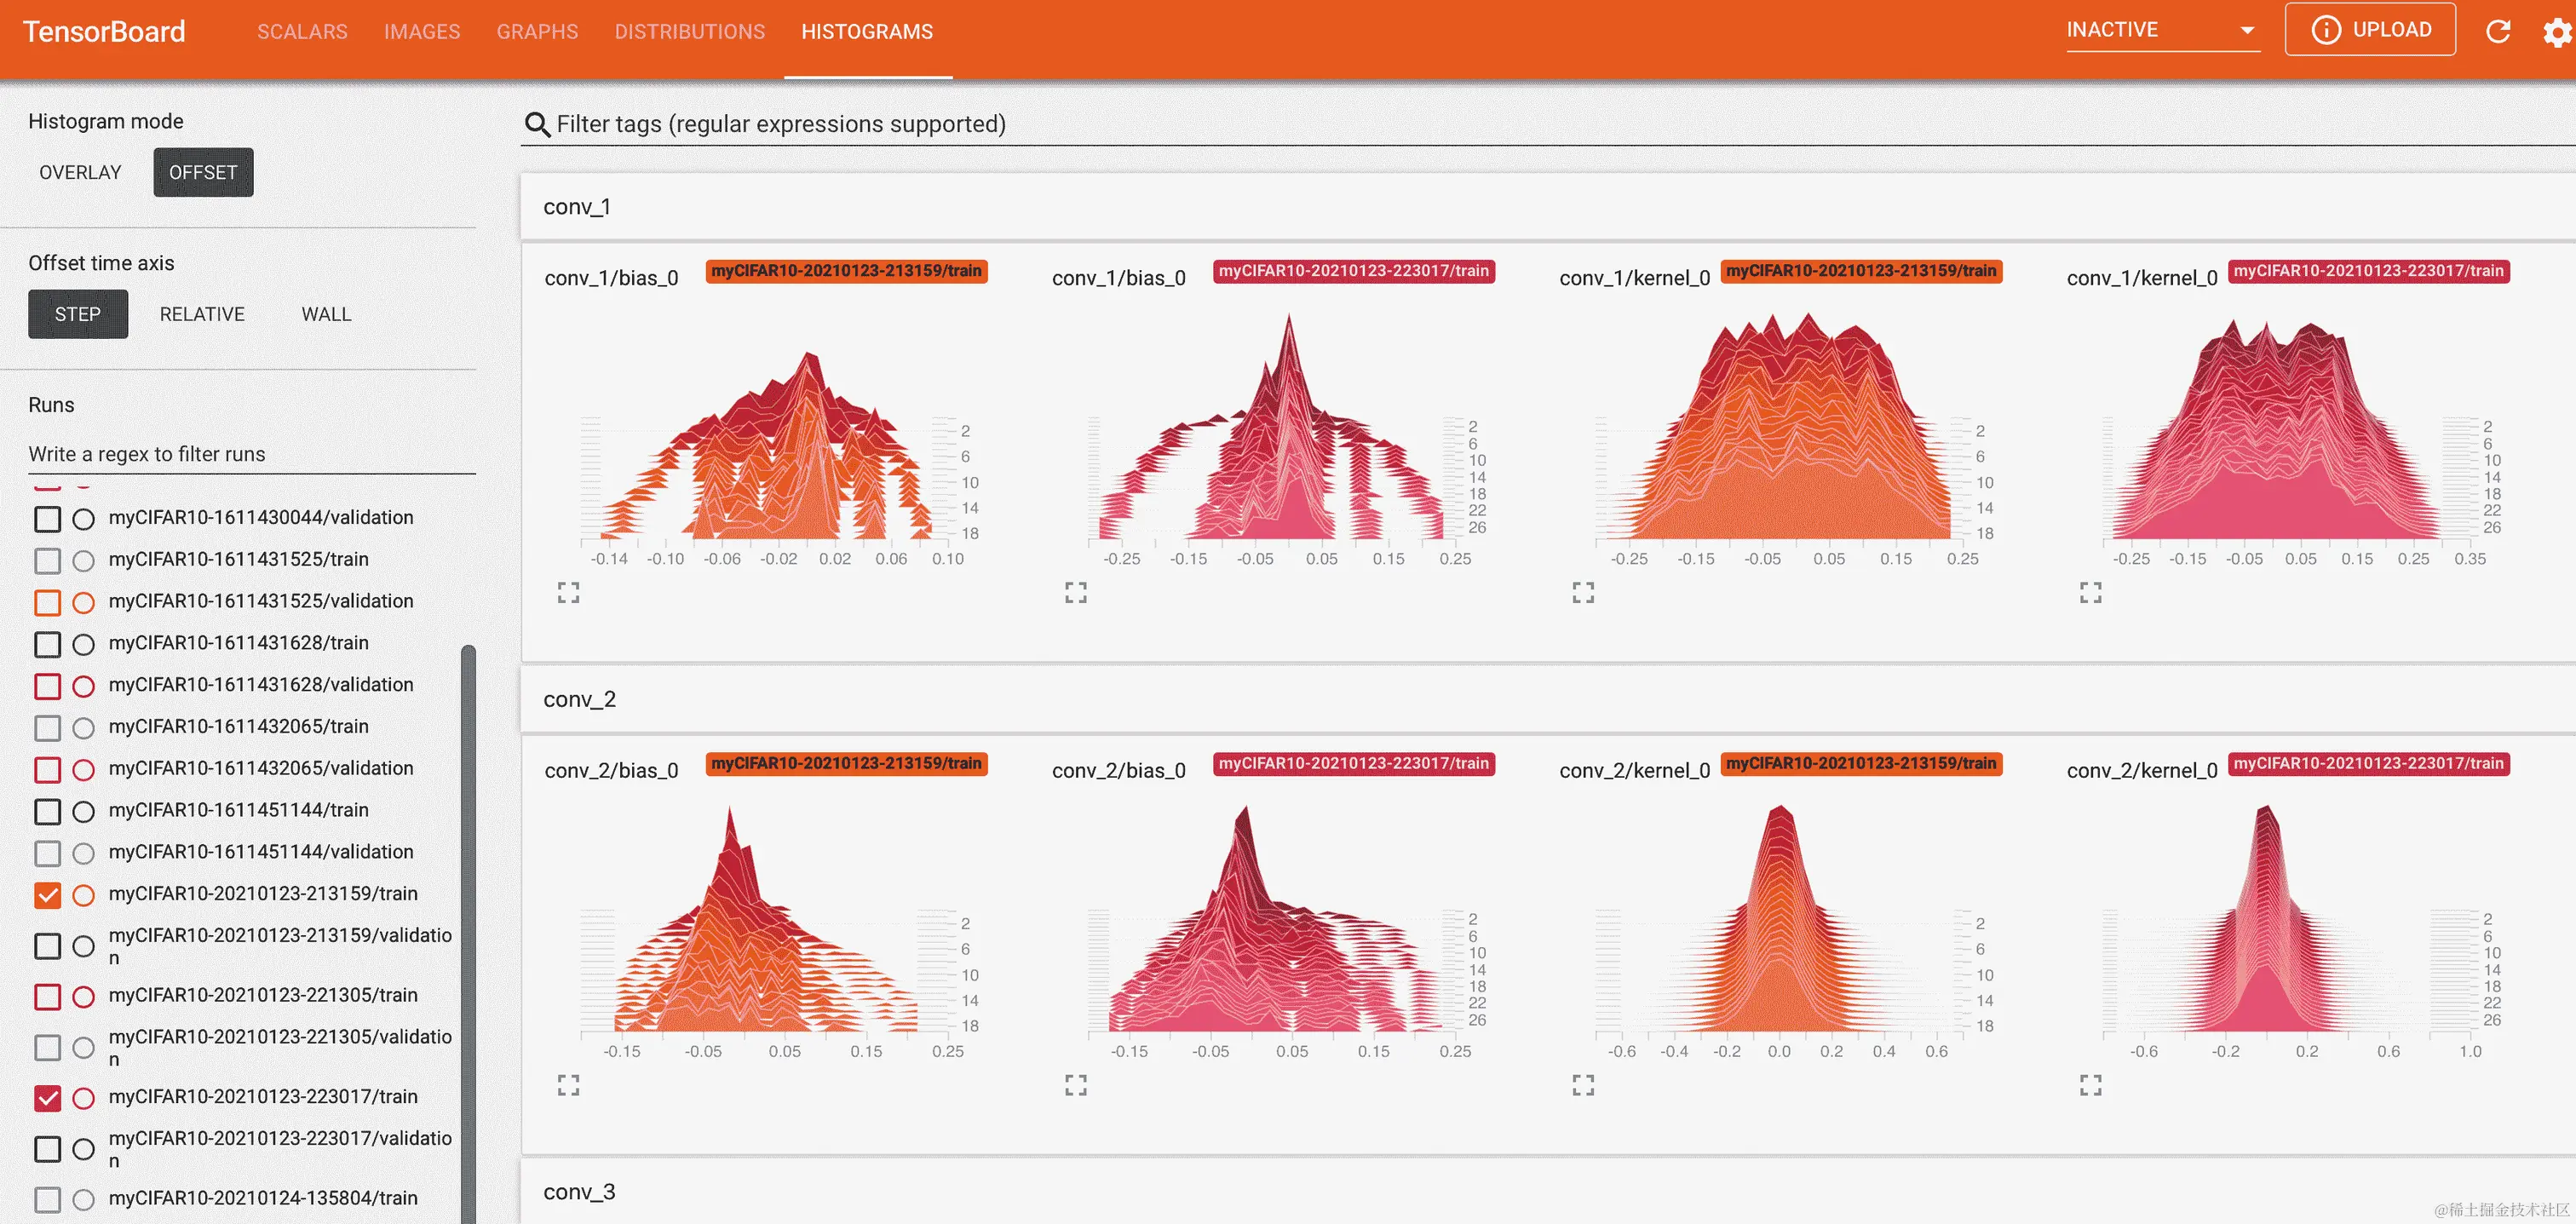
Task: Open the settings gear icon
Action: click(x=2557, y=32)
